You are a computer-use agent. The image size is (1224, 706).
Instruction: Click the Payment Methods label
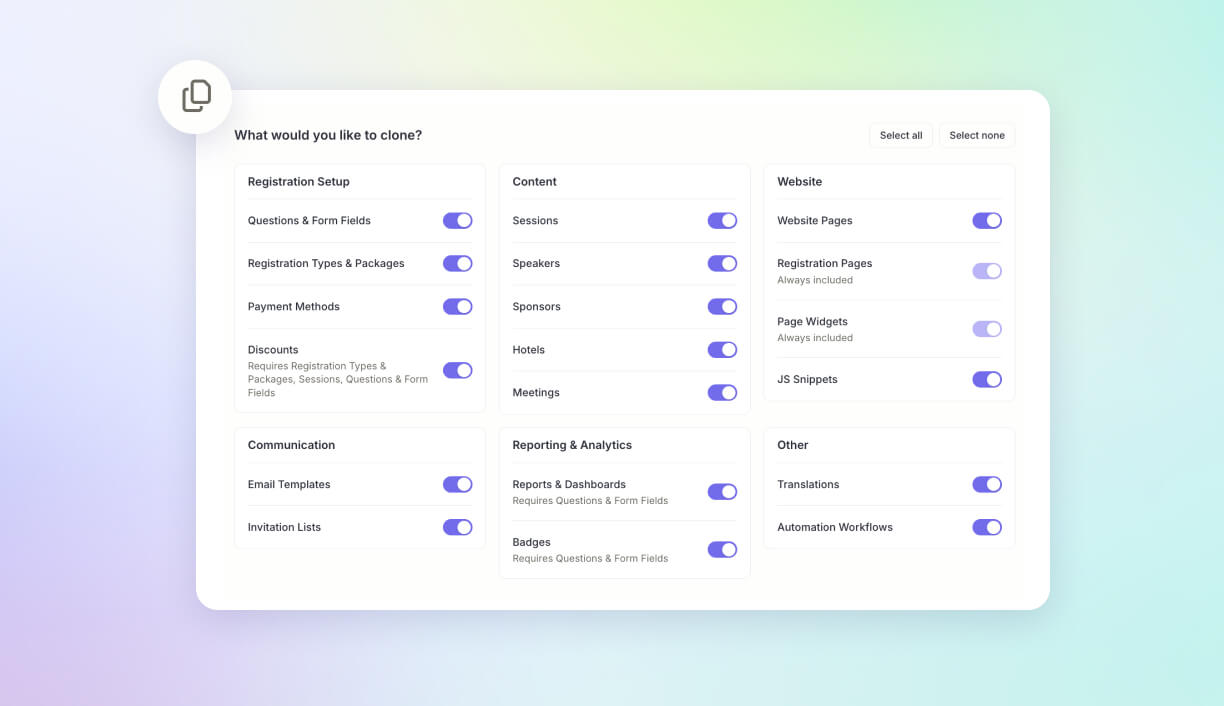tap(294, 307)
